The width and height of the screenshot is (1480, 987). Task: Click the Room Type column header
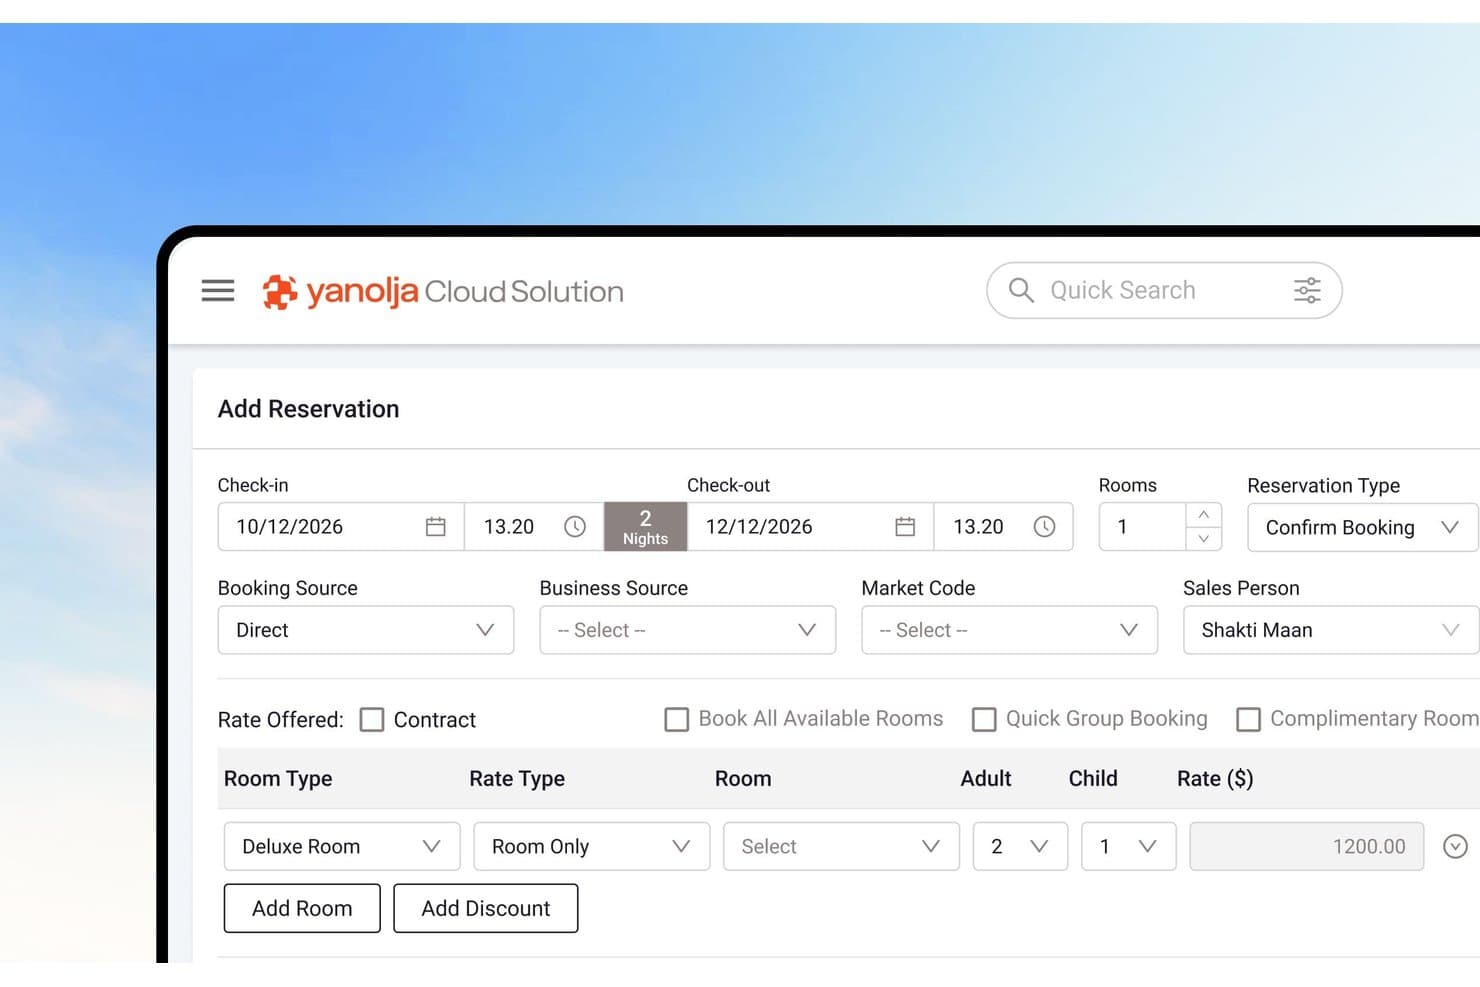tap(278, 778)
